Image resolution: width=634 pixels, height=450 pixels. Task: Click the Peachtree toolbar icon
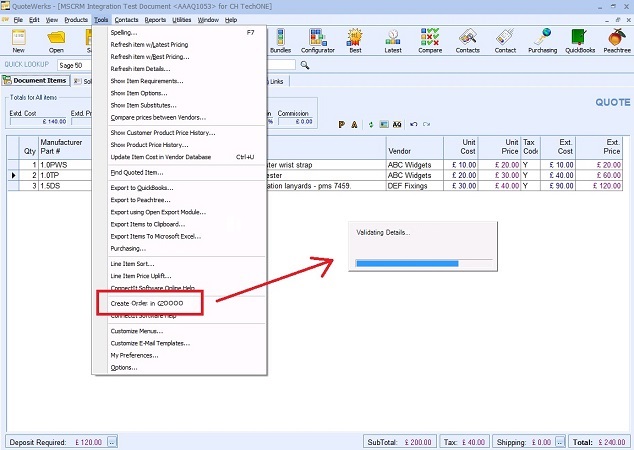coord(617,40)
